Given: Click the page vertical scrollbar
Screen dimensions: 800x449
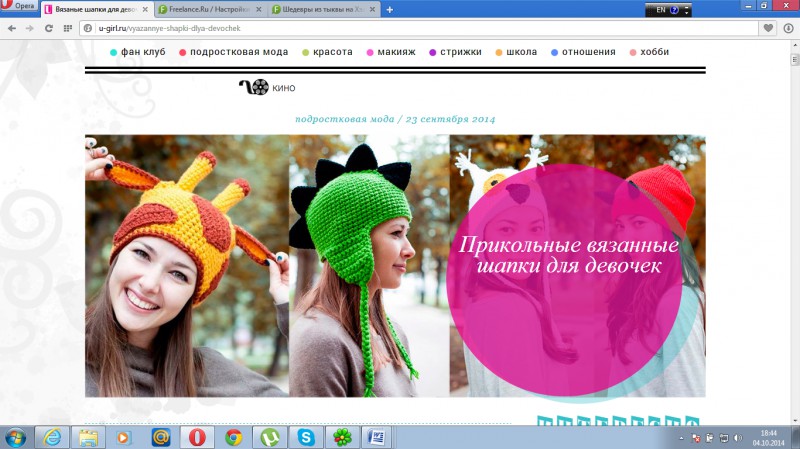Looking at the screenshot, I should [795, 233].
